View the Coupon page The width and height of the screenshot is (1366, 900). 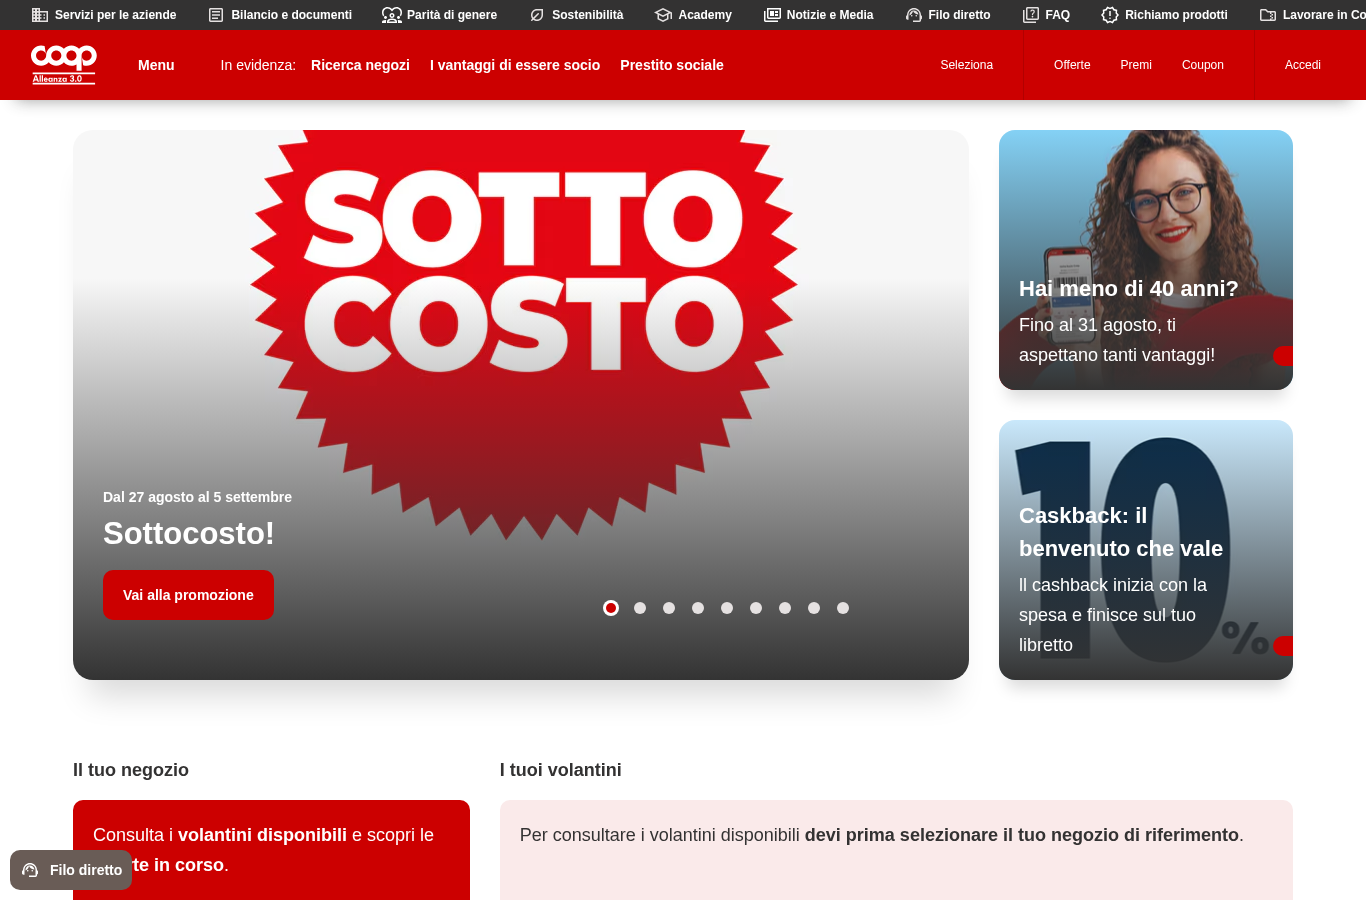coord(1203,65)
